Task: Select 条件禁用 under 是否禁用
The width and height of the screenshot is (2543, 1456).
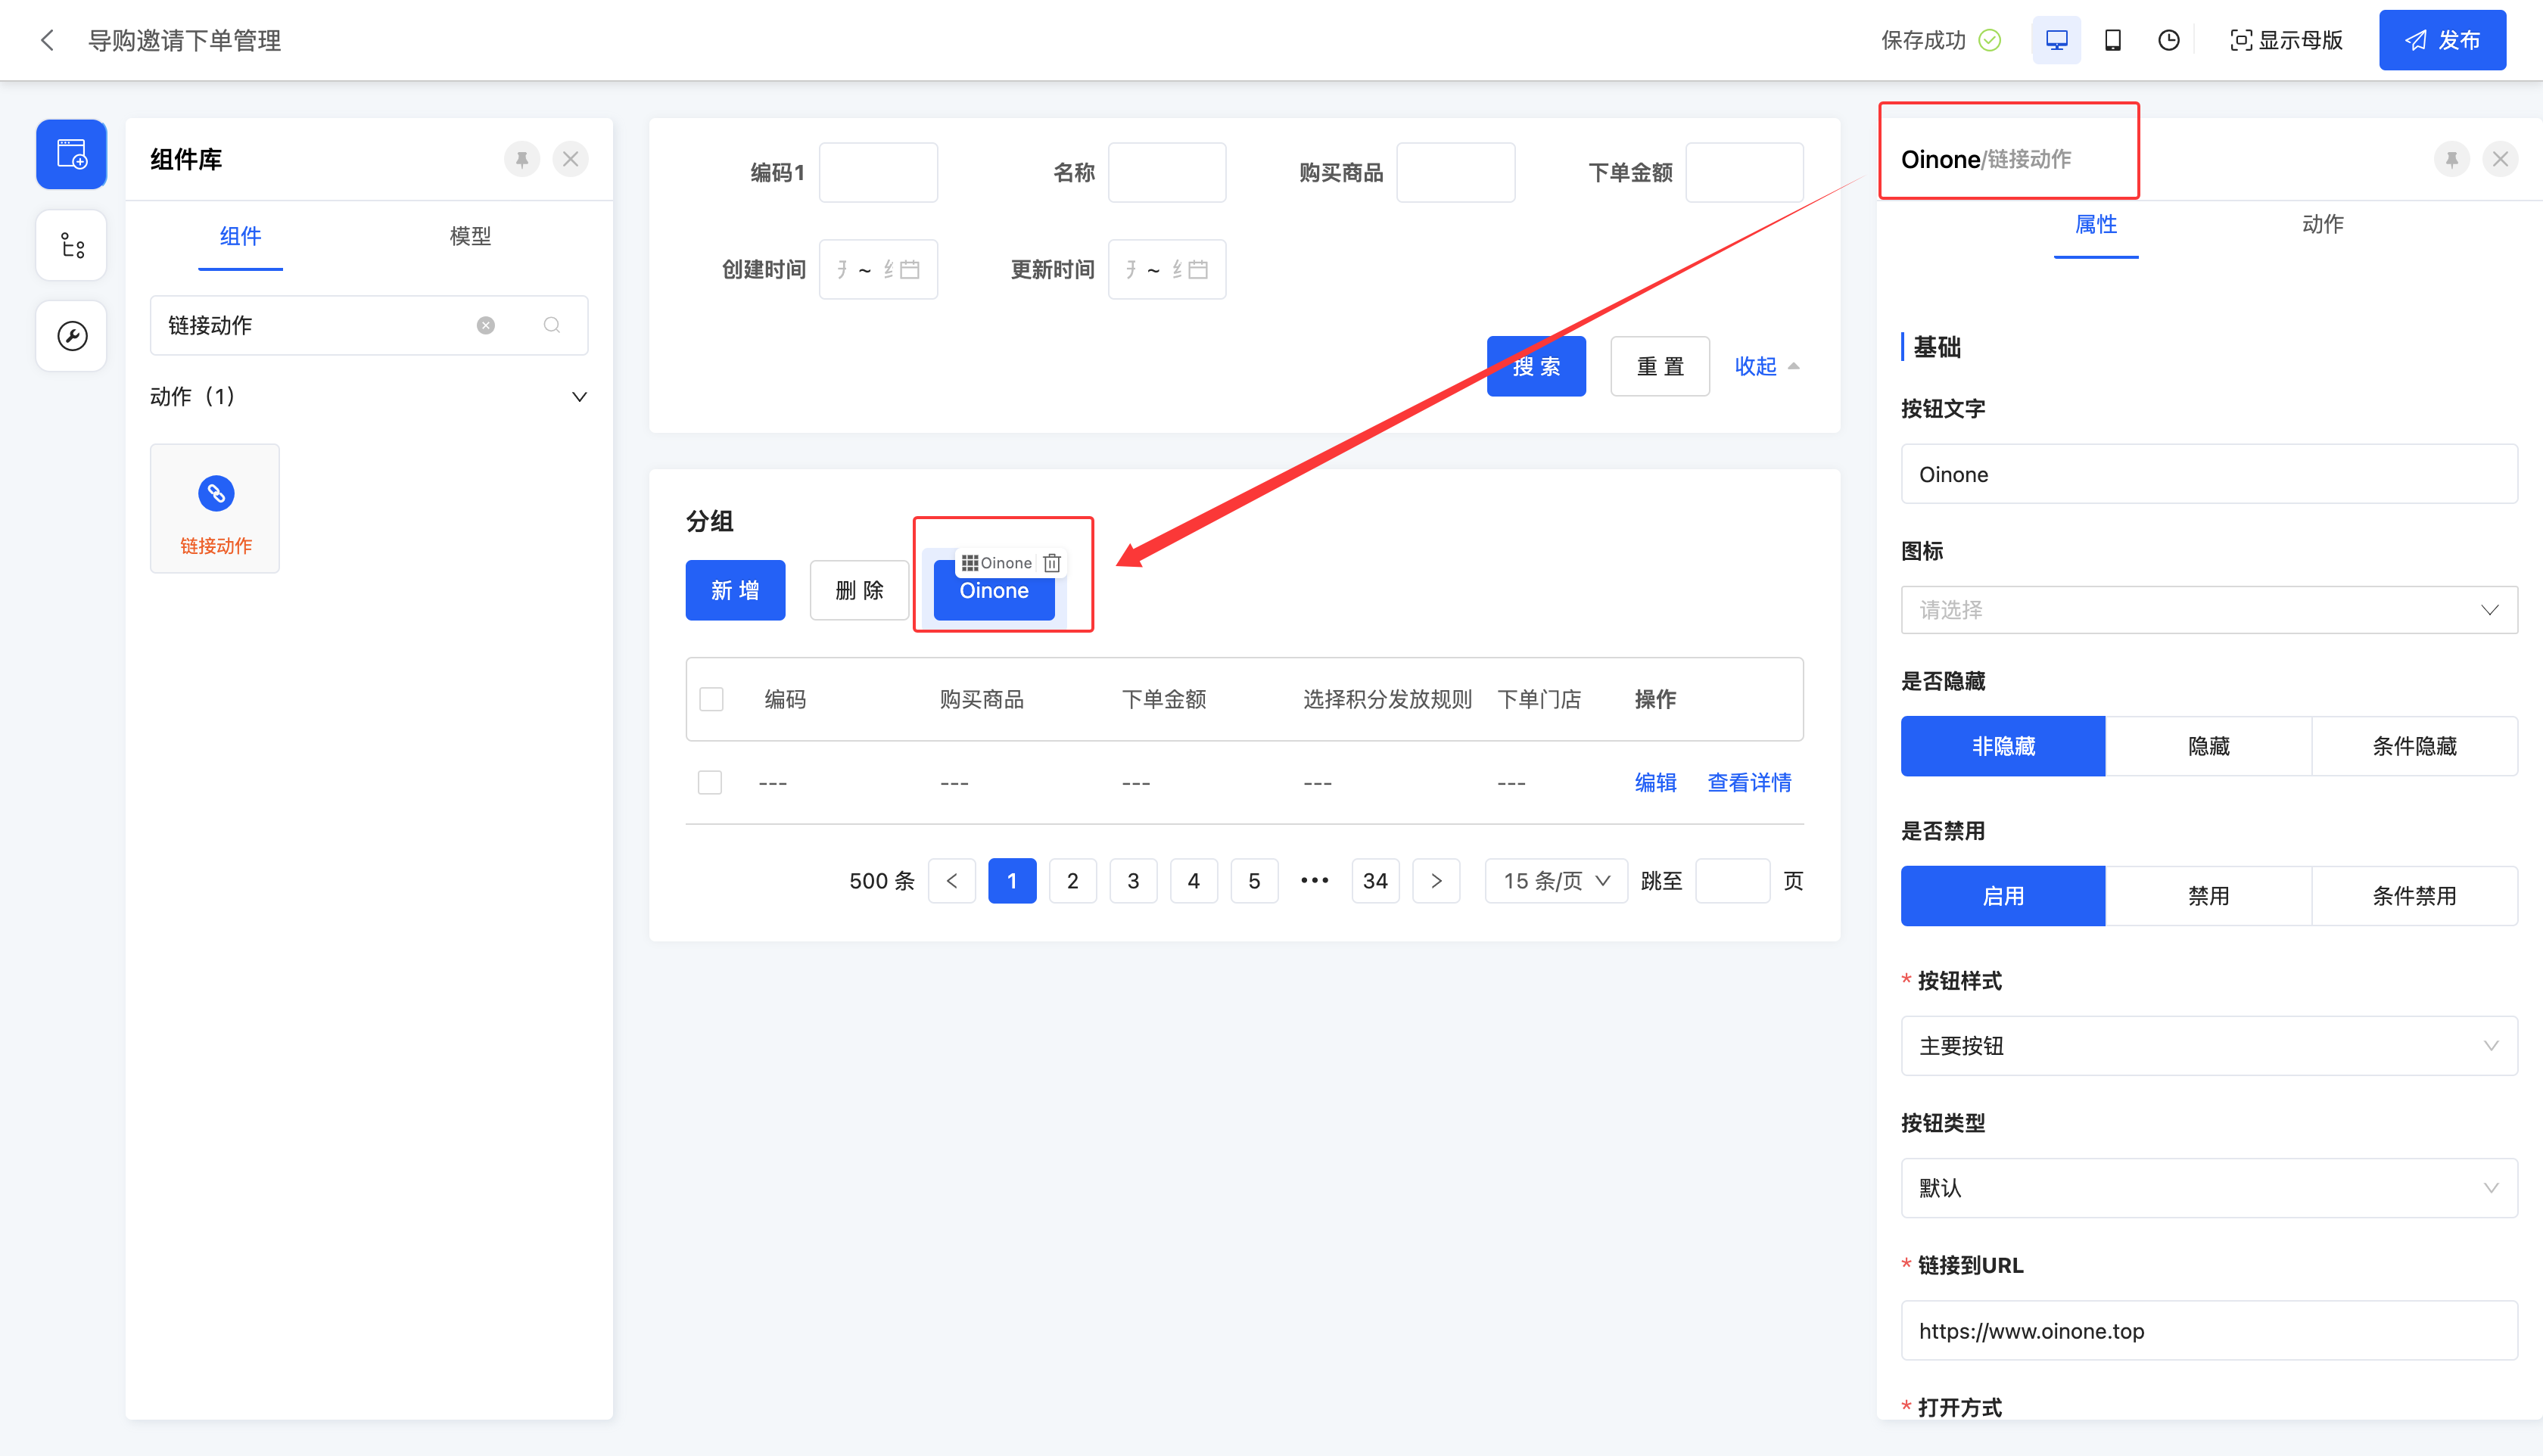Action: coord(2414,896)
